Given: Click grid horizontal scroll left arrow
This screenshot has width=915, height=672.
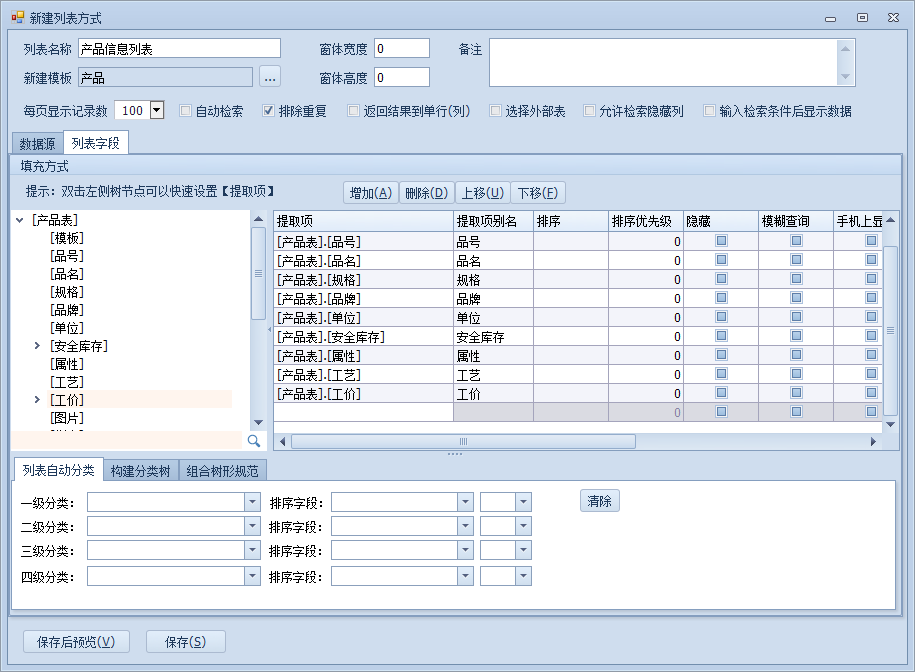Looking at the screenshot, I should point(282,442).
